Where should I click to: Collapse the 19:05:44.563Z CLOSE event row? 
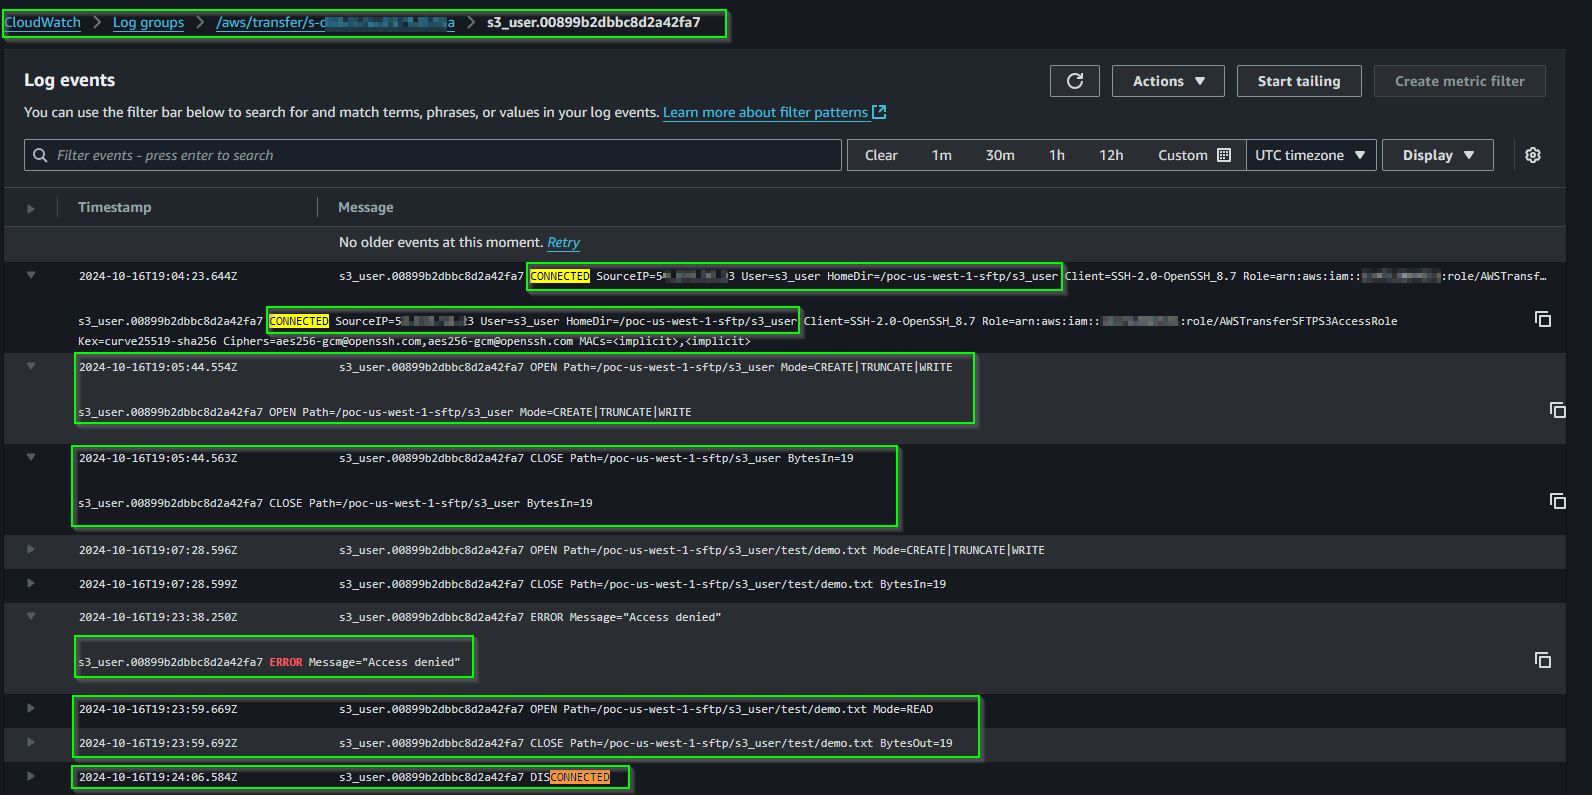coord(31,457)
